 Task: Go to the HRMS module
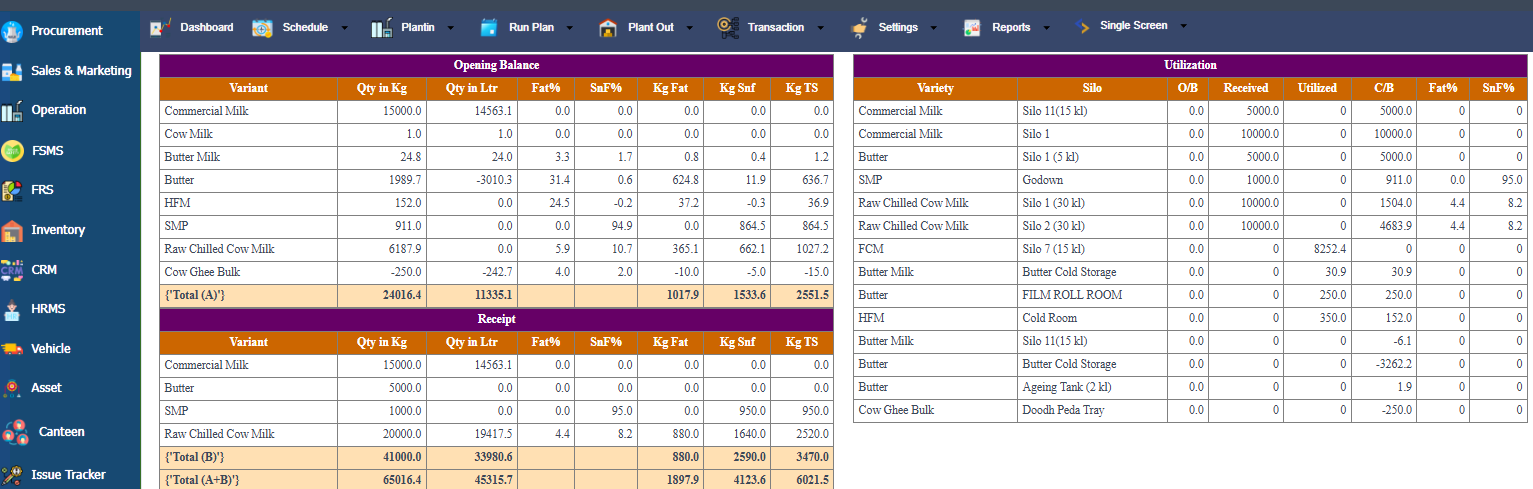point(48,309)
